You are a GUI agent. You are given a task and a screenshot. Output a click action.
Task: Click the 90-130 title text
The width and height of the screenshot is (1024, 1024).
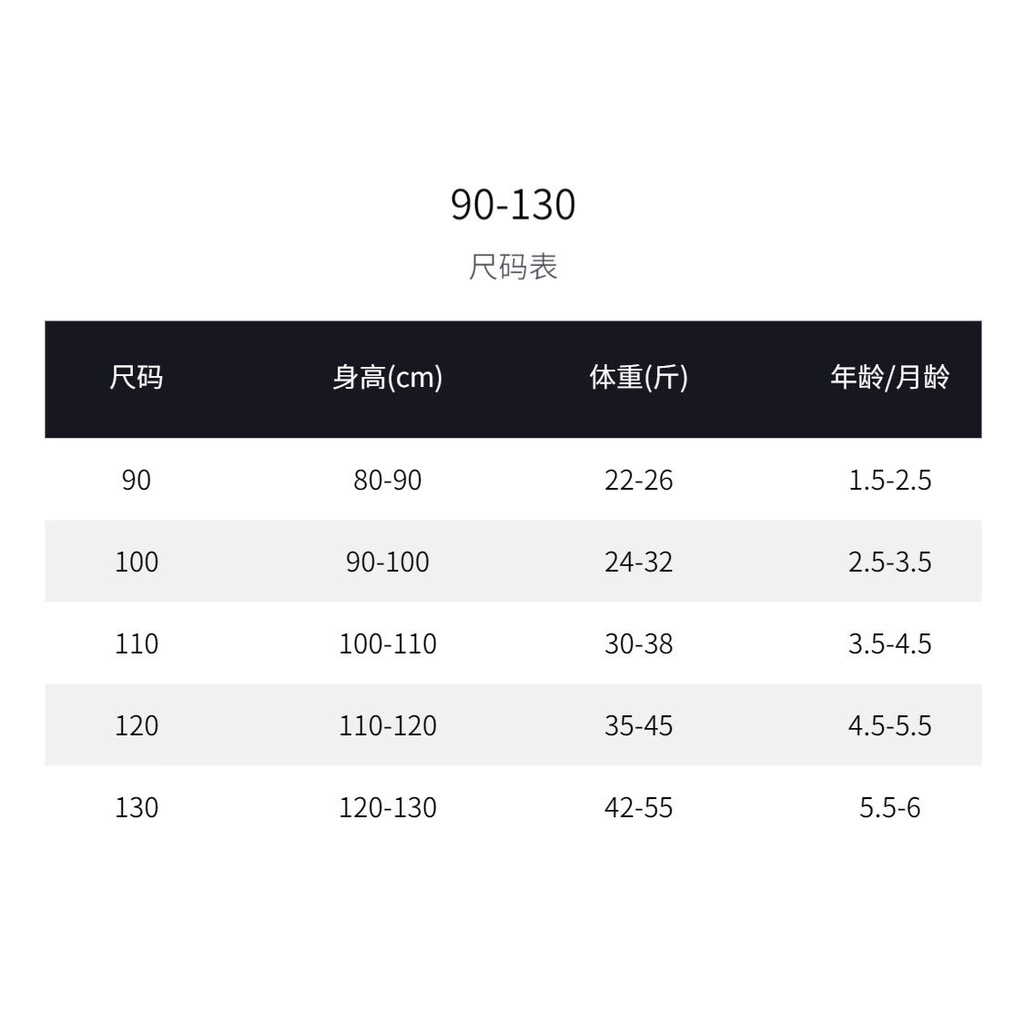point(512,205)
